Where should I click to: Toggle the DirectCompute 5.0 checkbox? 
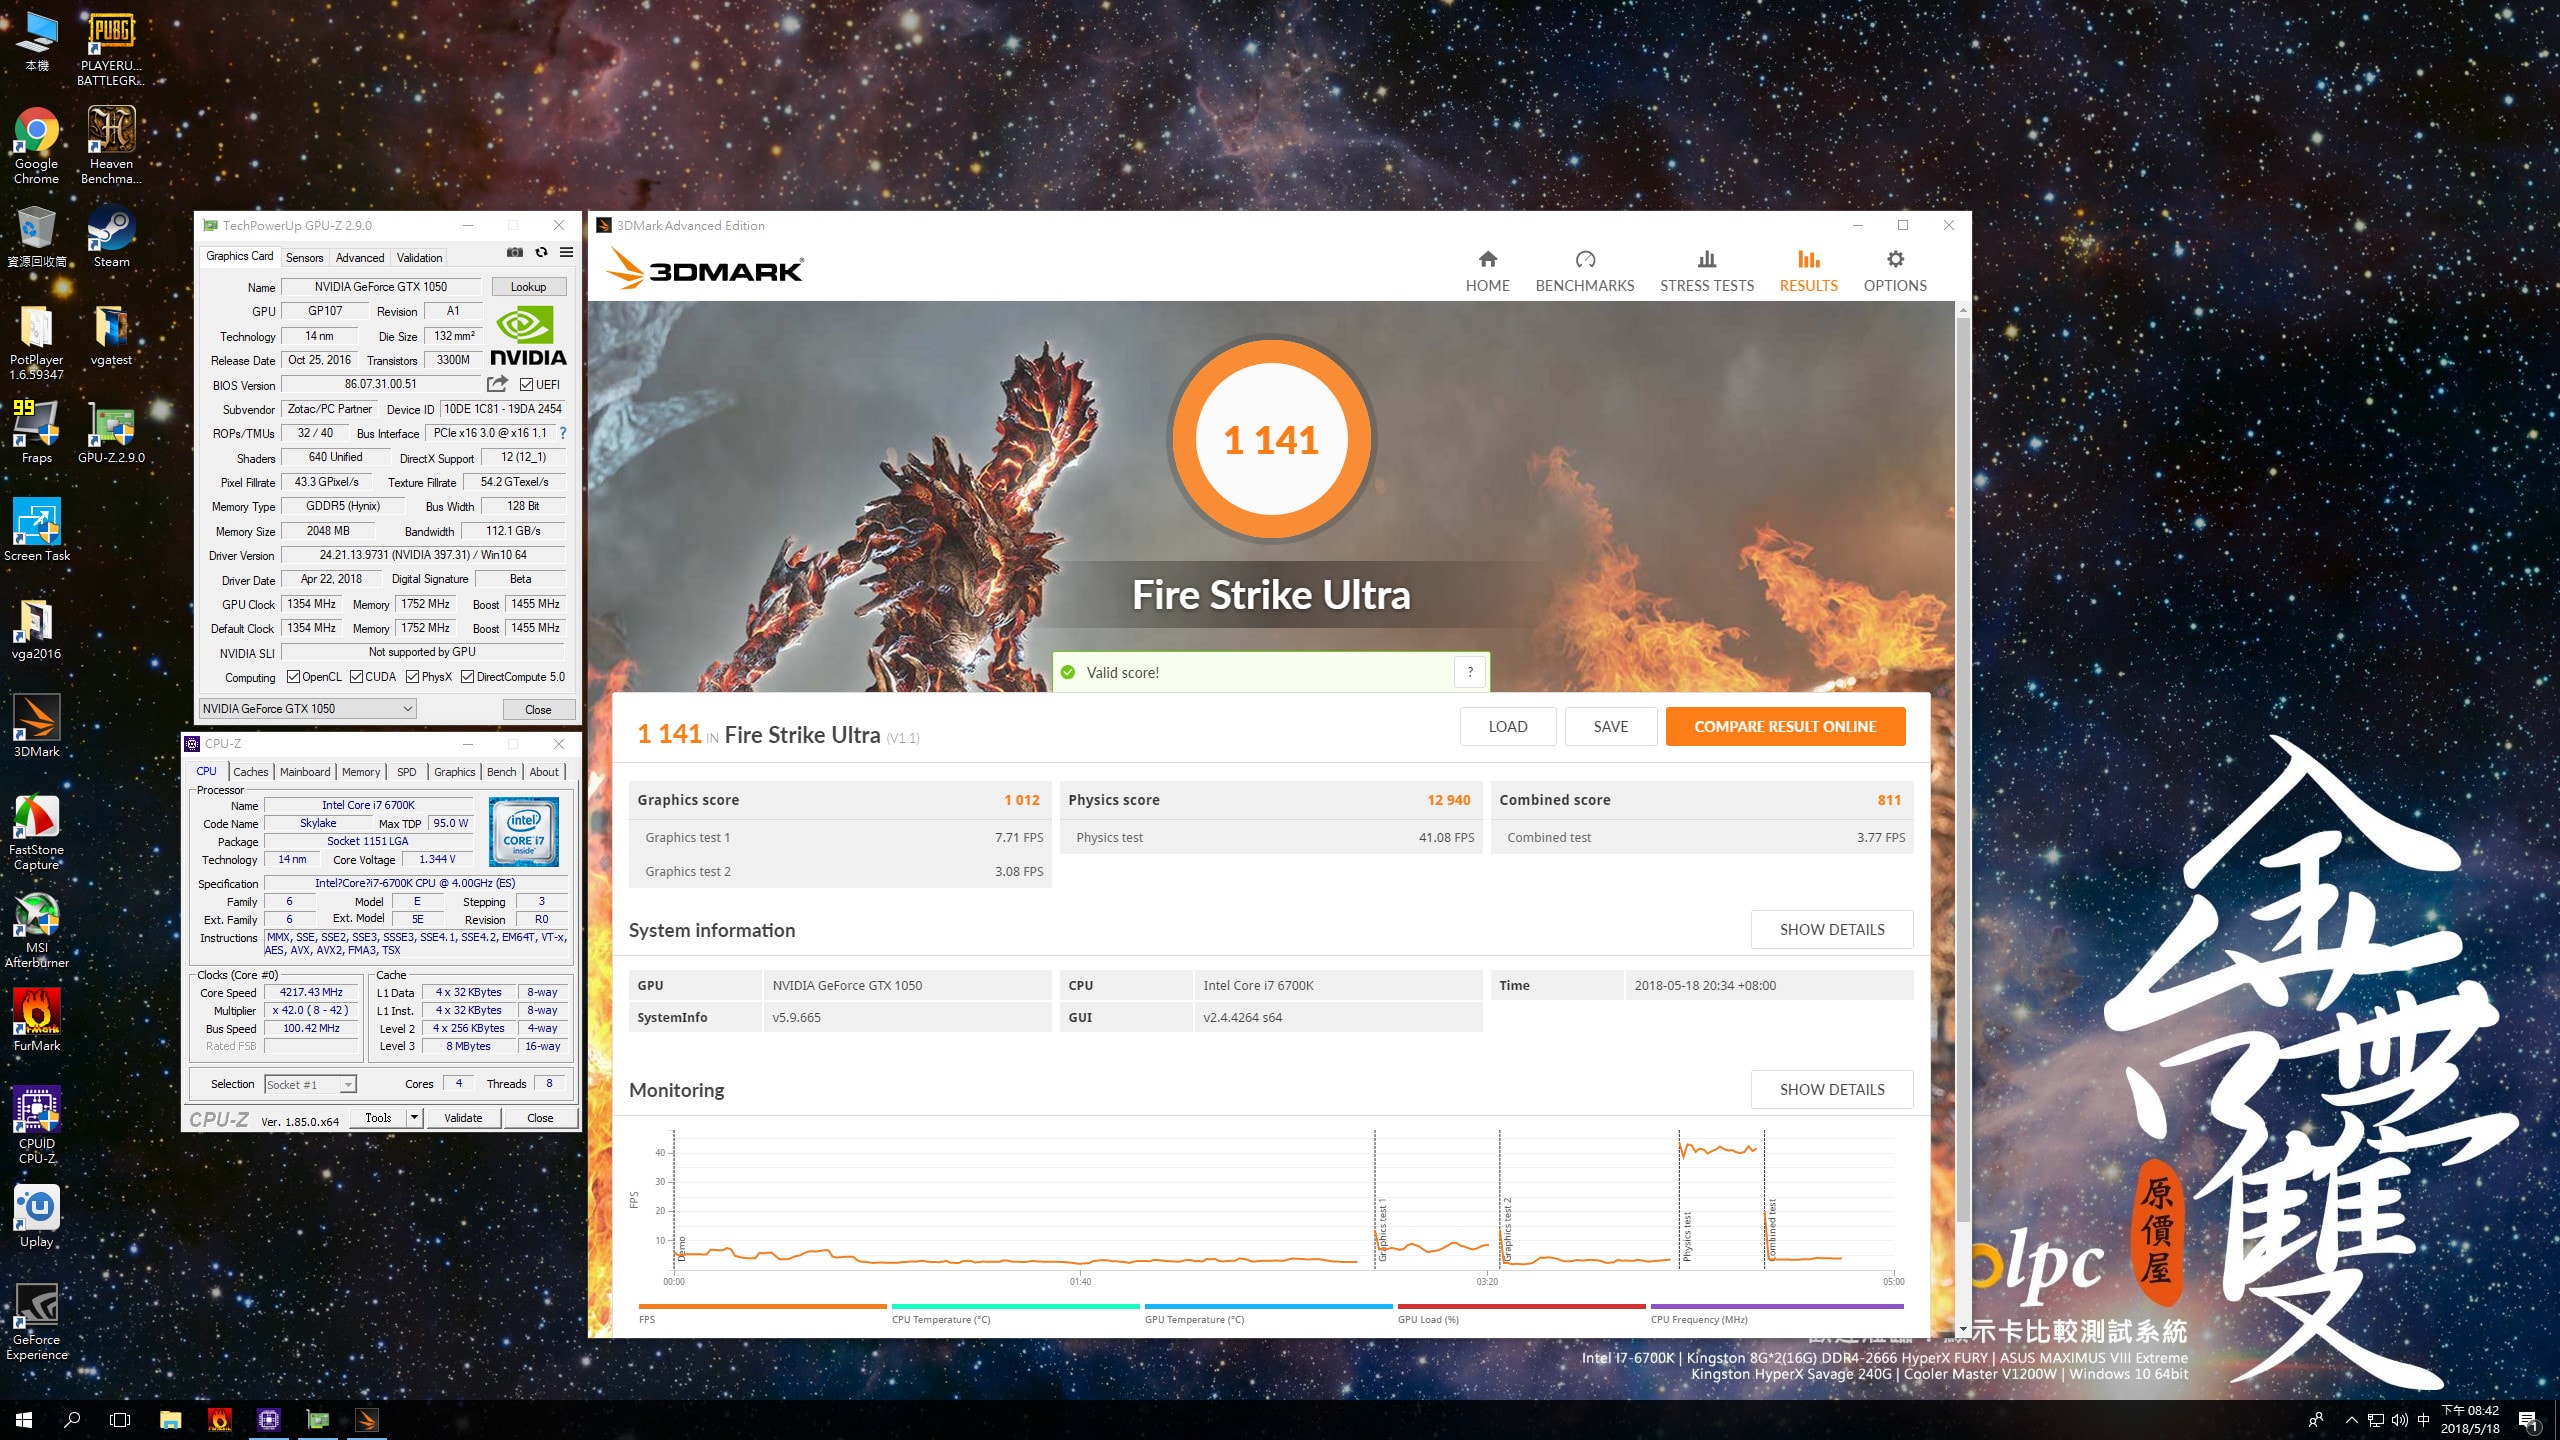pyautogui.click(x=467, y=677)
